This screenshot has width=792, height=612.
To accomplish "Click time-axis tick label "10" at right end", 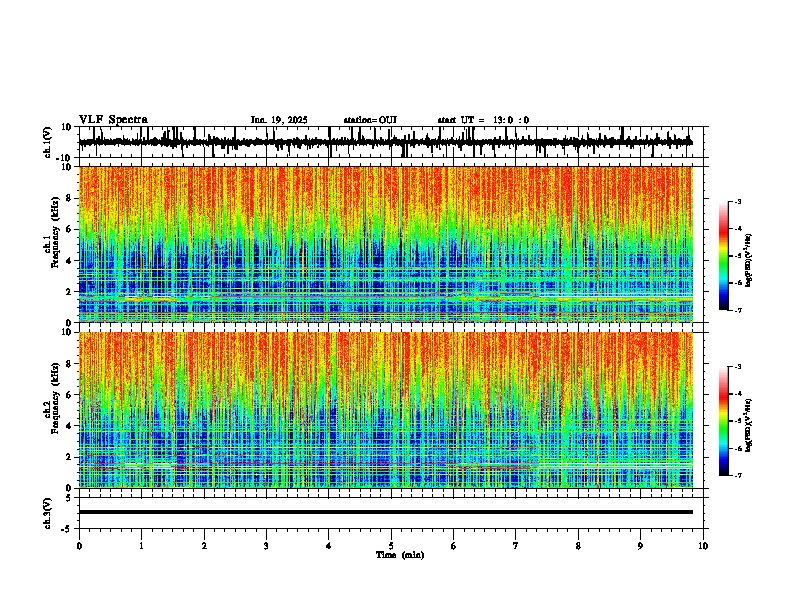I will pyautogui.click(x=703, y=546).
